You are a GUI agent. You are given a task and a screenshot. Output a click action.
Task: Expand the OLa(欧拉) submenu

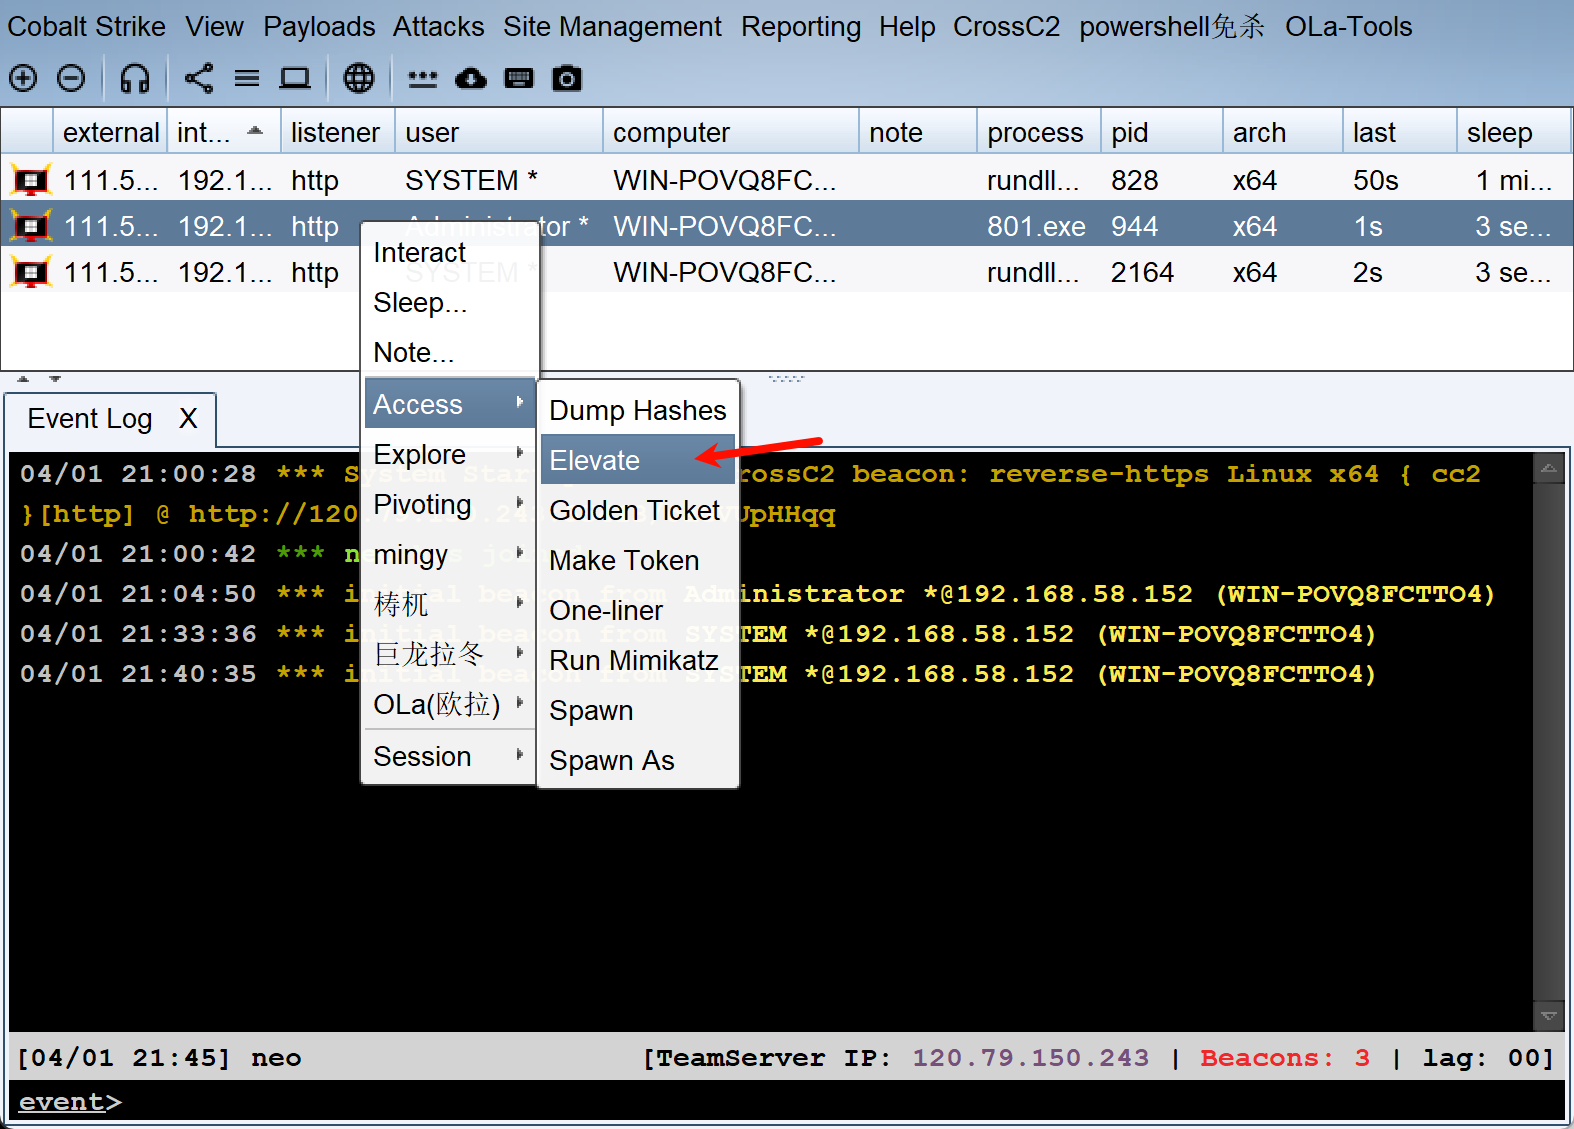449,704
